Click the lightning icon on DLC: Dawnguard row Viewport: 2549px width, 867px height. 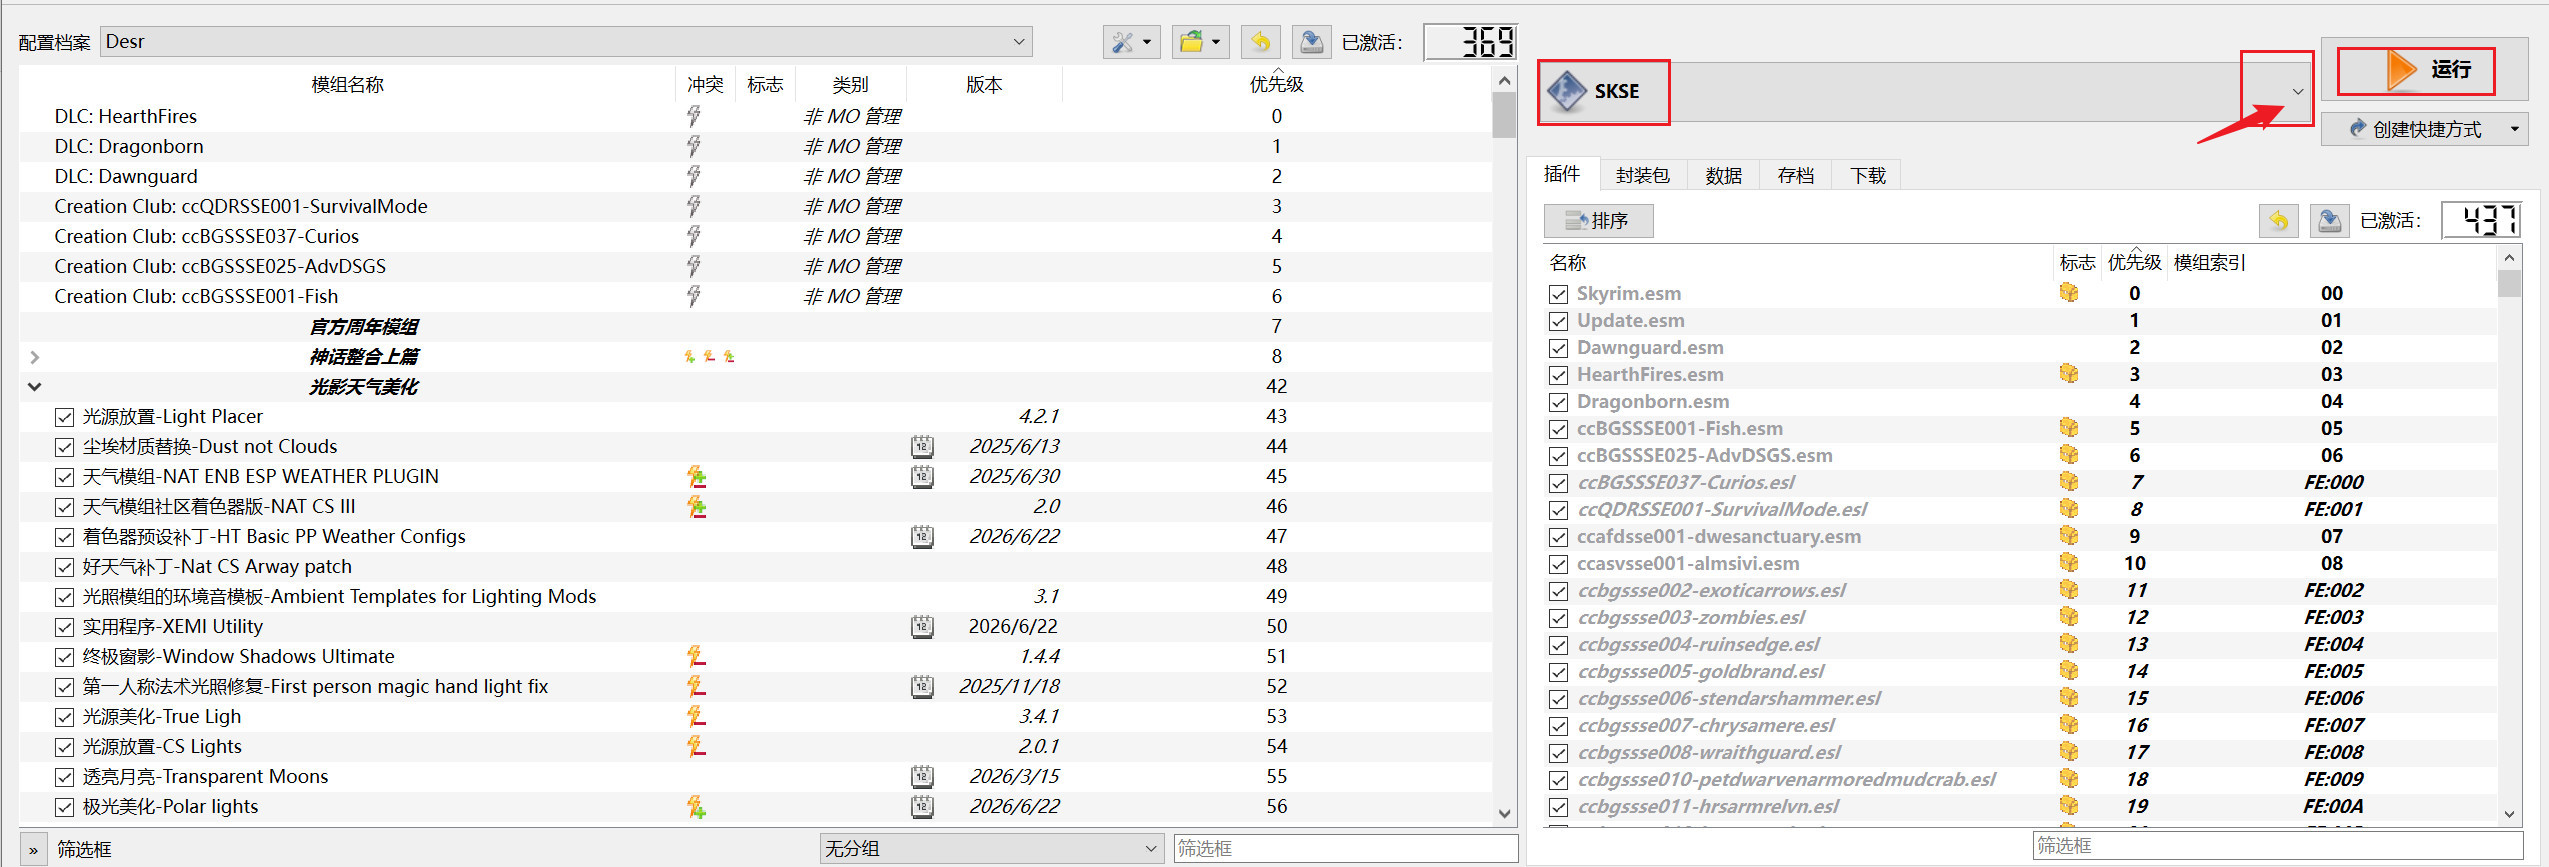click(x=693, y=176)
